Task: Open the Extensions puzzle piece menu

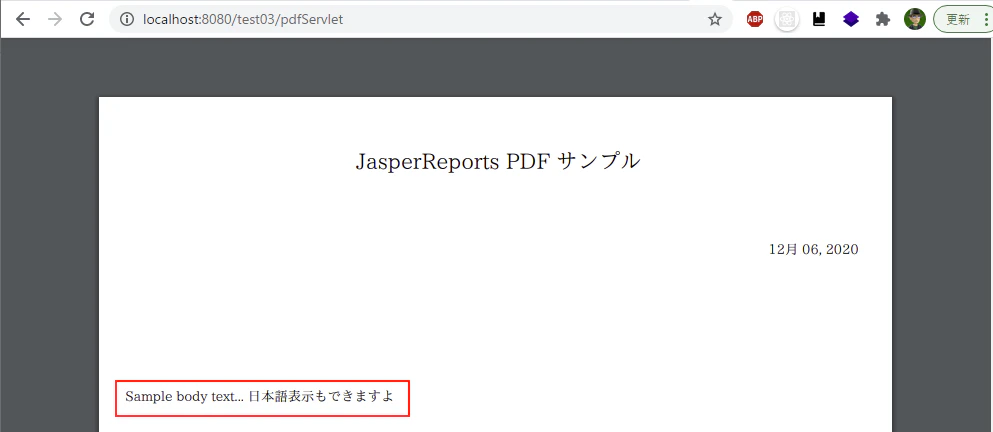Action: 883,20
